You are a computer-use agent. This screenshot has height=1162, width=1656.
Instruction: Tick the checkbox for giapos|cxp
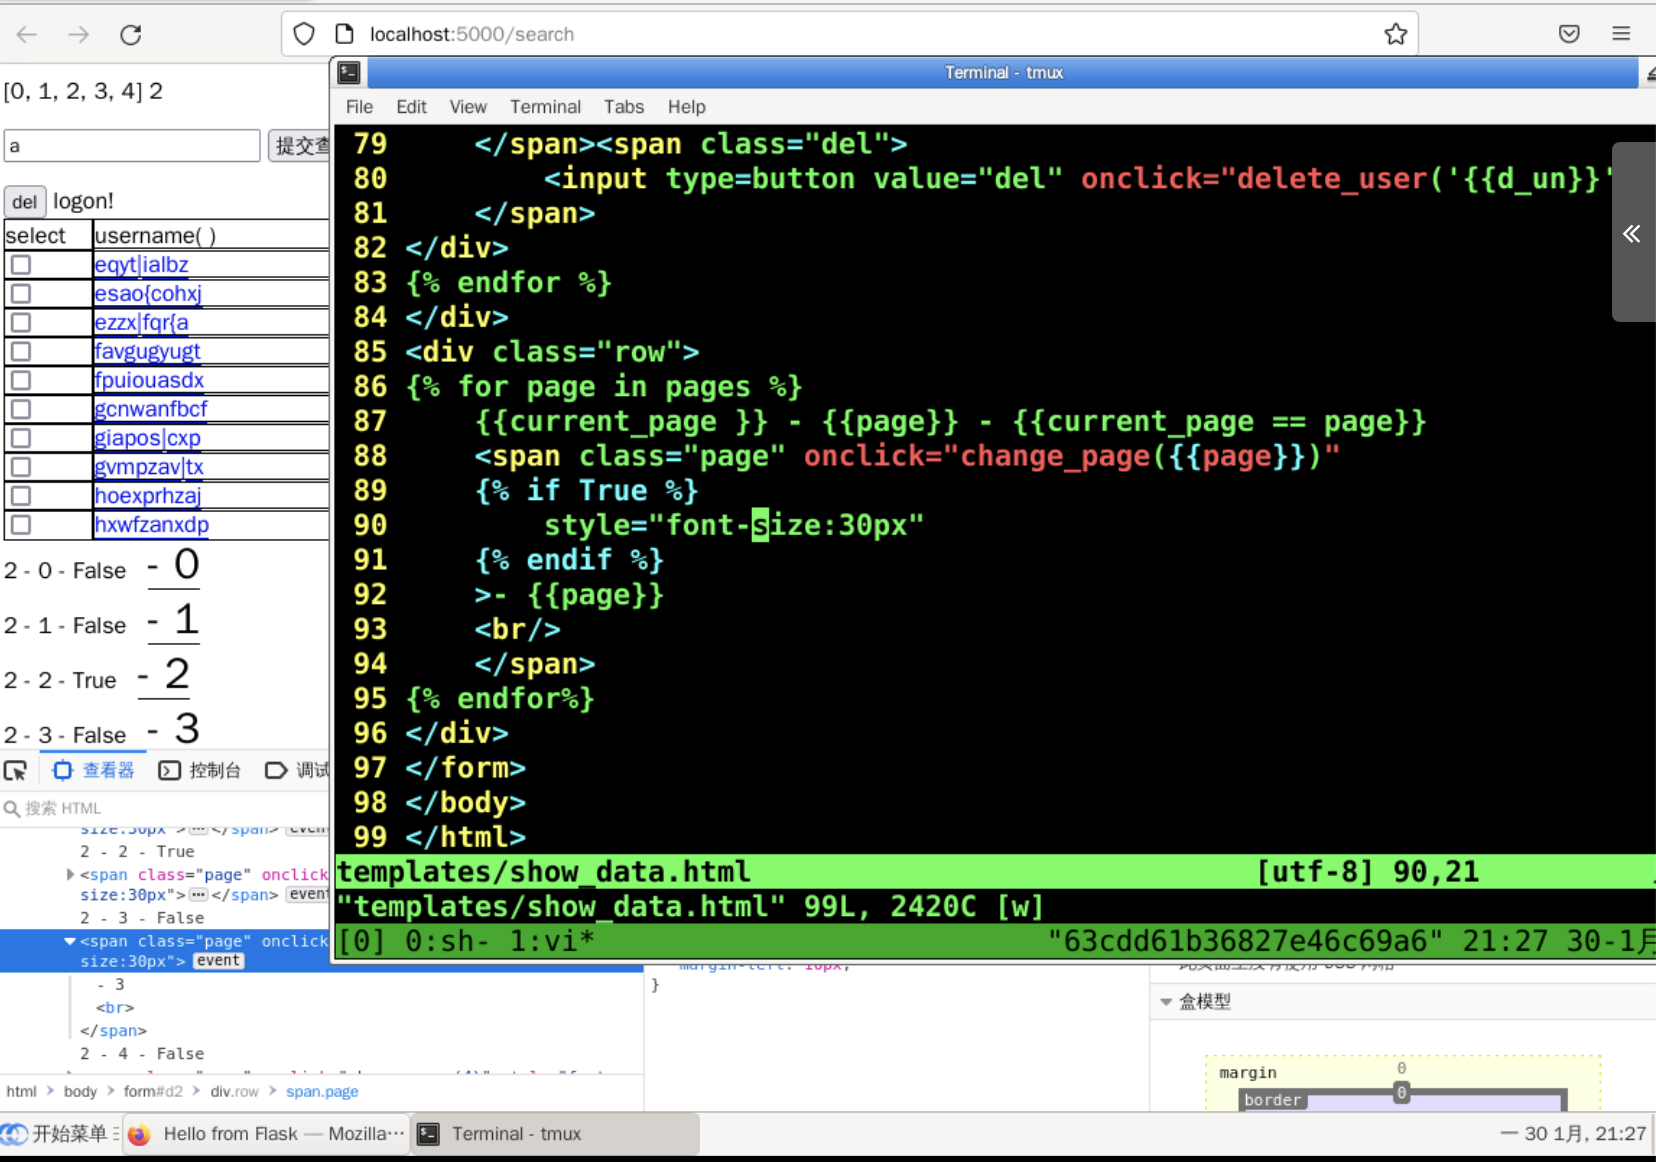[21, 438]
